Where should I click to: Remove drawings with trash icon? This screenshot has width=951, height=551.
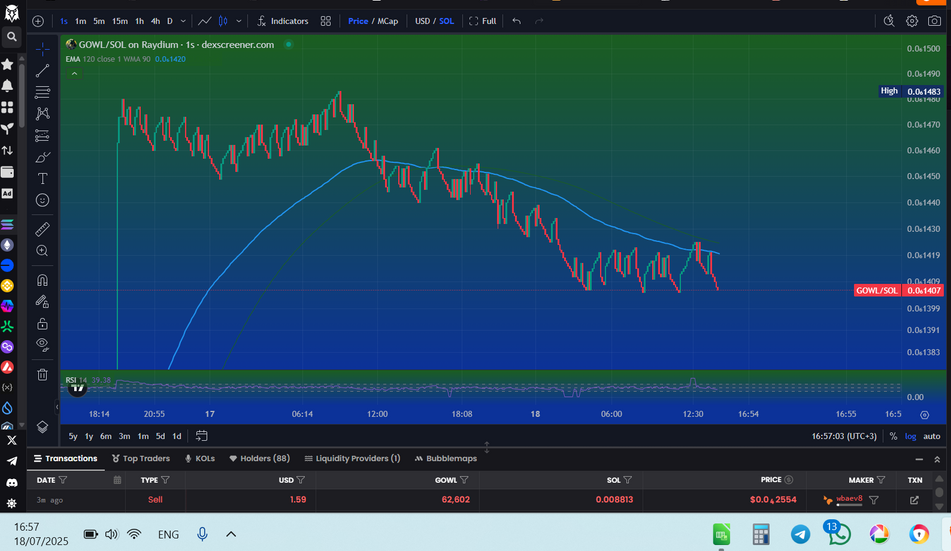pyautogui.click(x=42, y=374)
